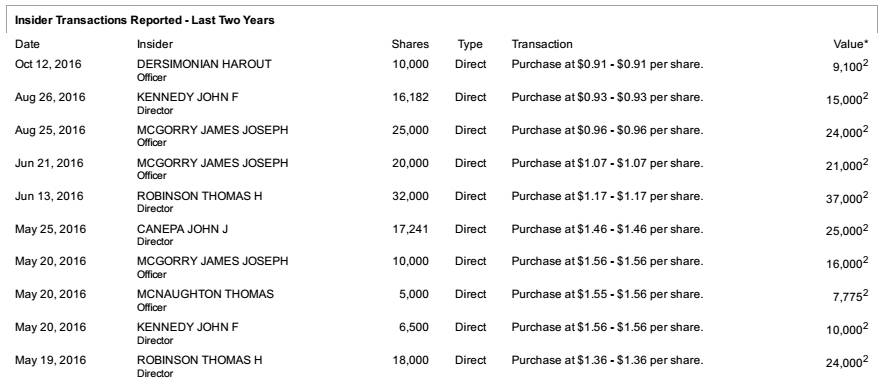This screenshot has width=889, height=380.
Task: Click the 9,100 value footnote 2
Action: point(865,64)
